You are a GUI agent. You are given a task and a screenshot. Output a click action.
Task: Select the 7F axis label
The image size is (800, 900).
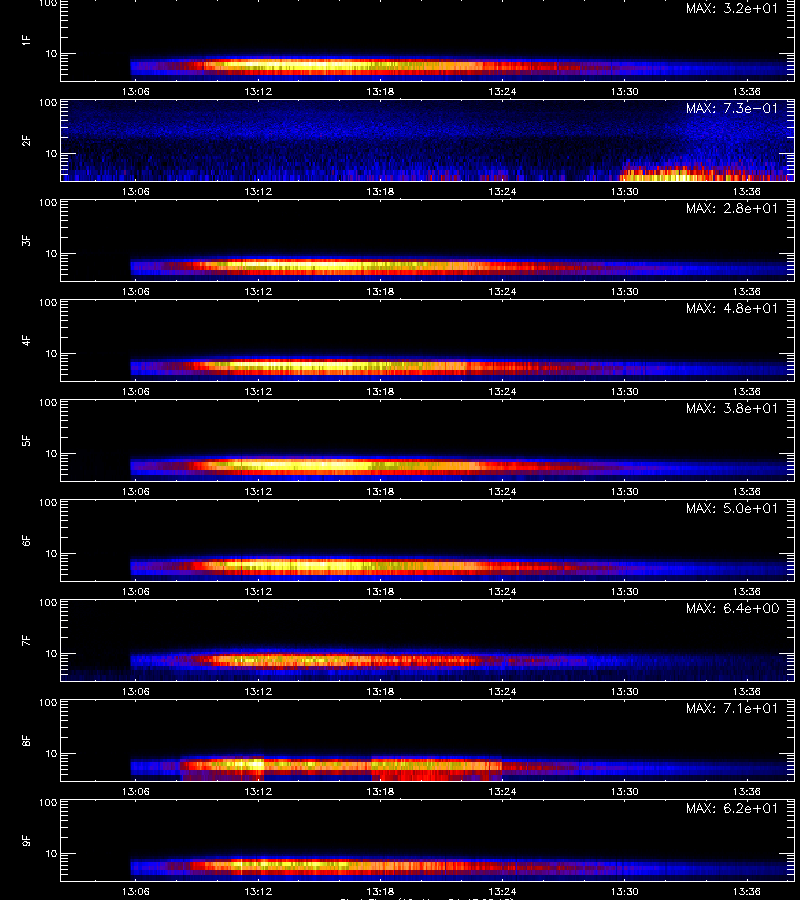coord(26,641)
